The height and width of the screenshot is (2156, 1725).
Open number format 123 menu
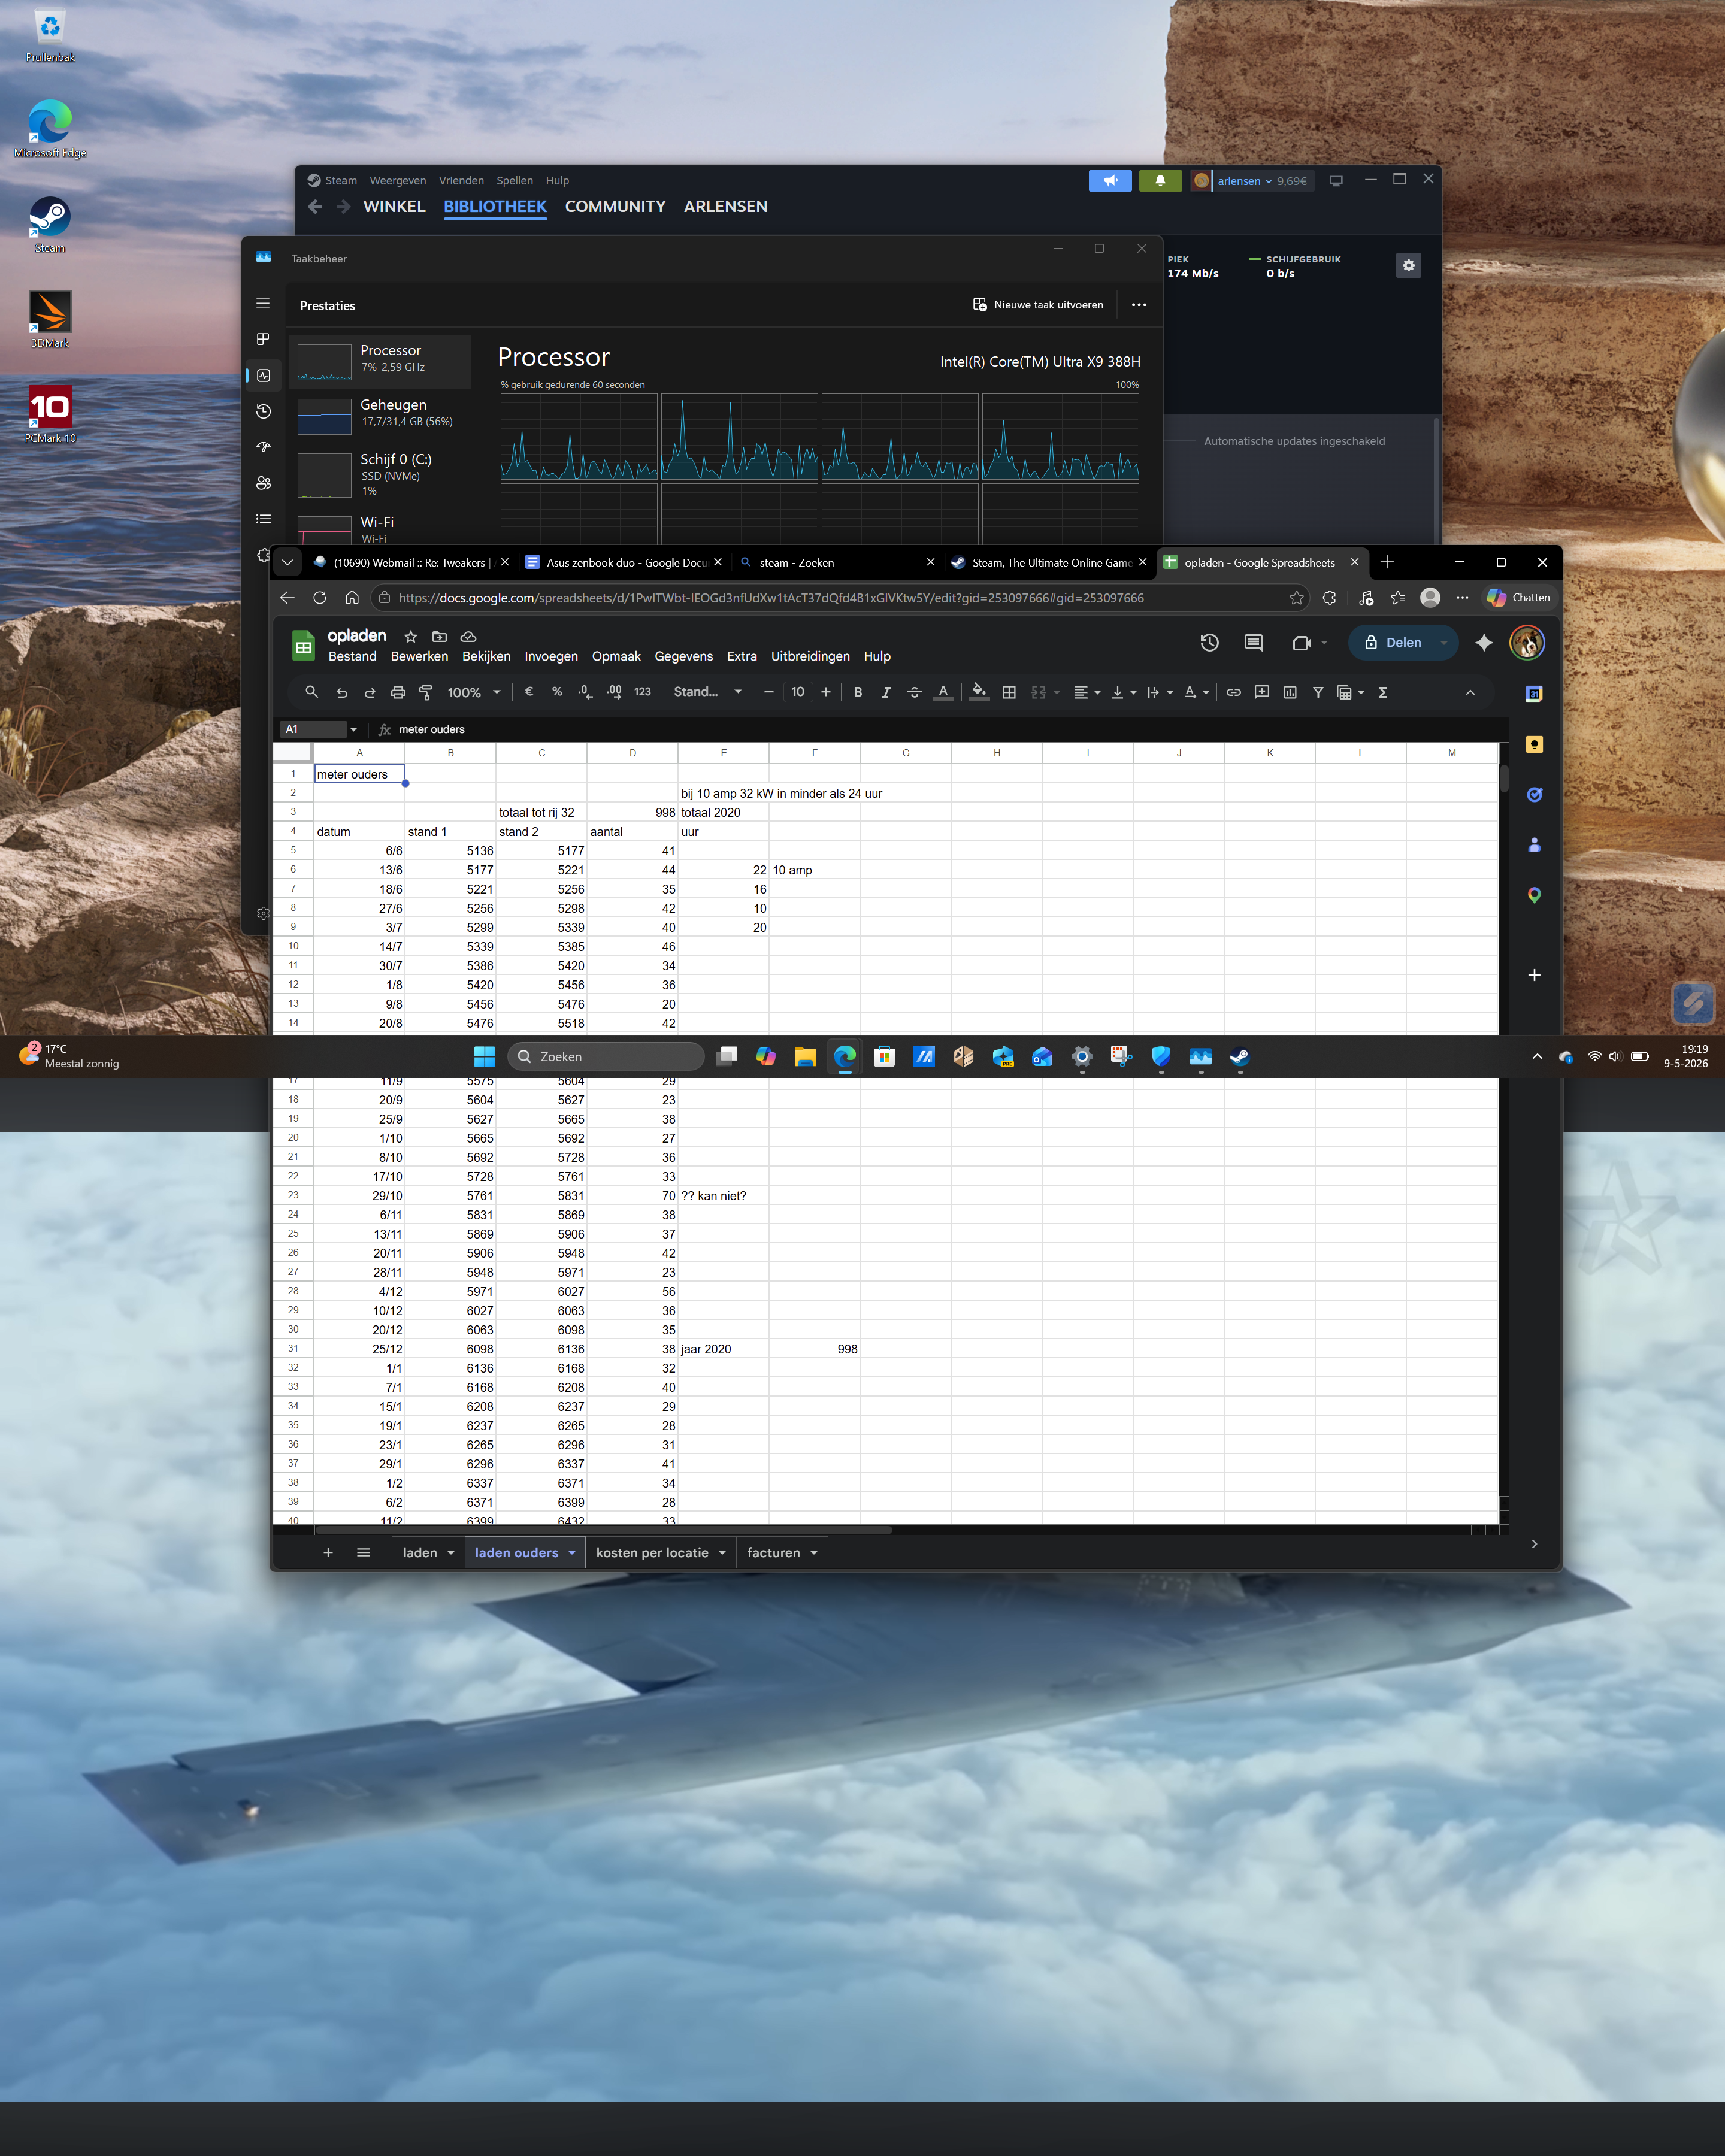coord(642,692)
